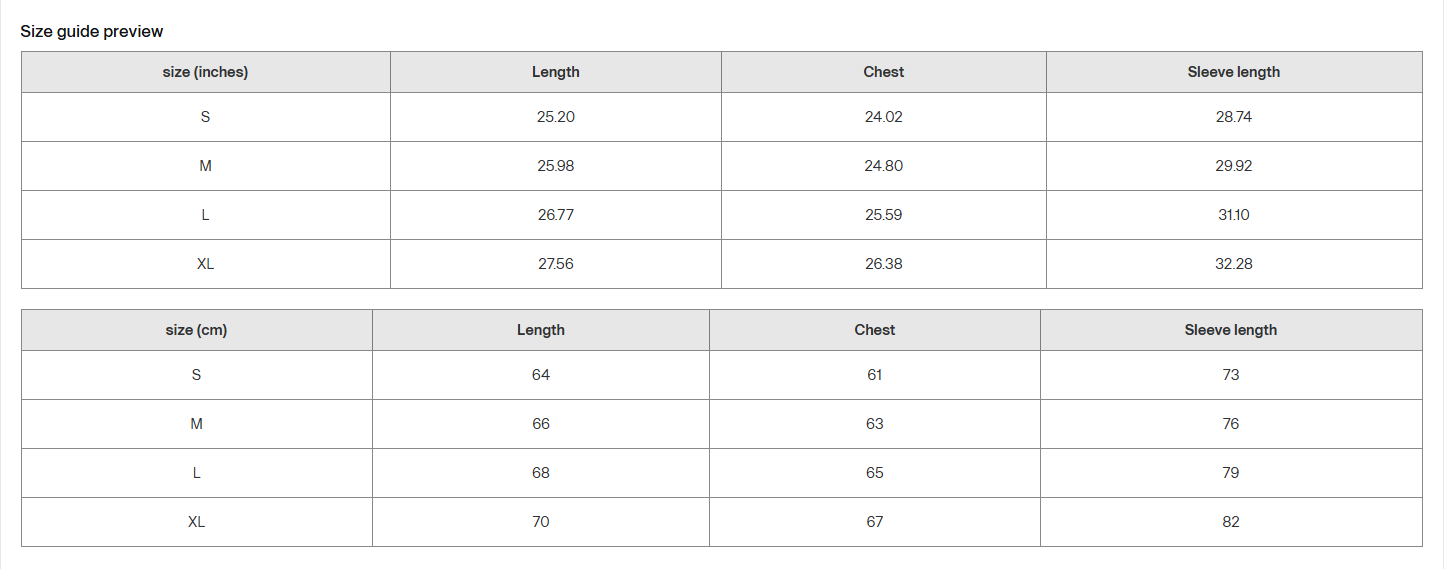
Task: Click the cm table Length header
Action: pyautogui.click(x=540, y=330)
